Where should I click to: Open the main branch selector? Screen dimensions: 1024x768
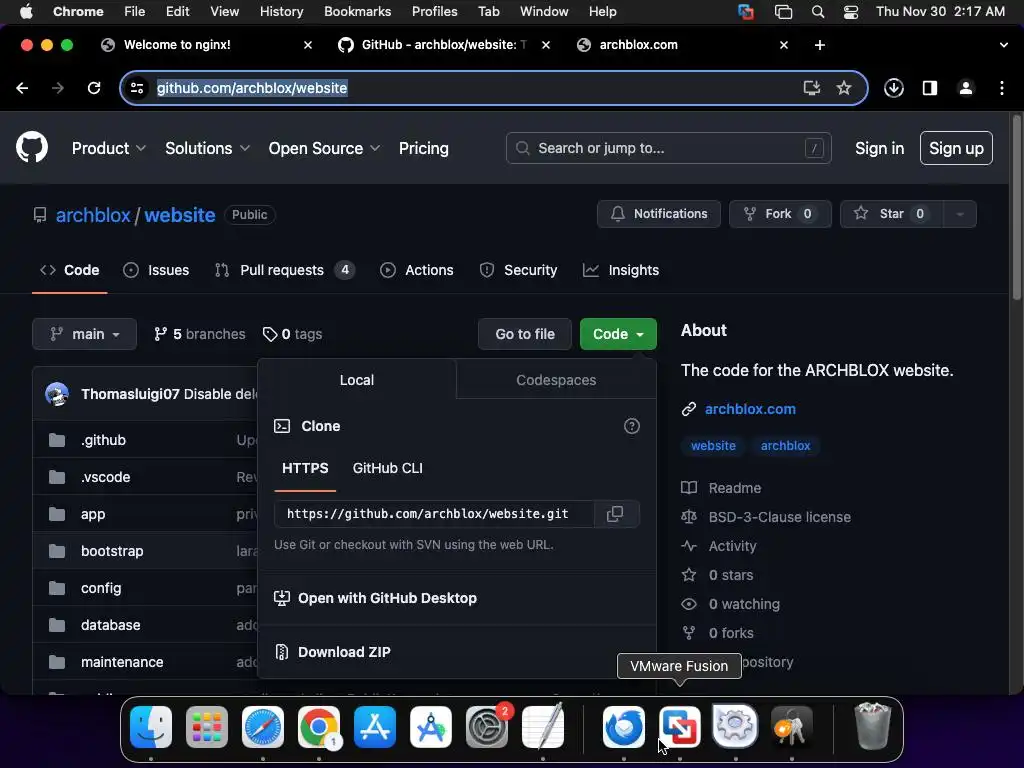84,334
